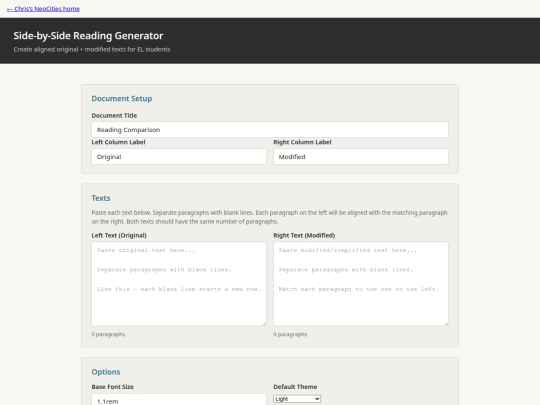Click the right text's 0 paragraphs counter
Screen dimensions: 540x405
pos(290,334)
